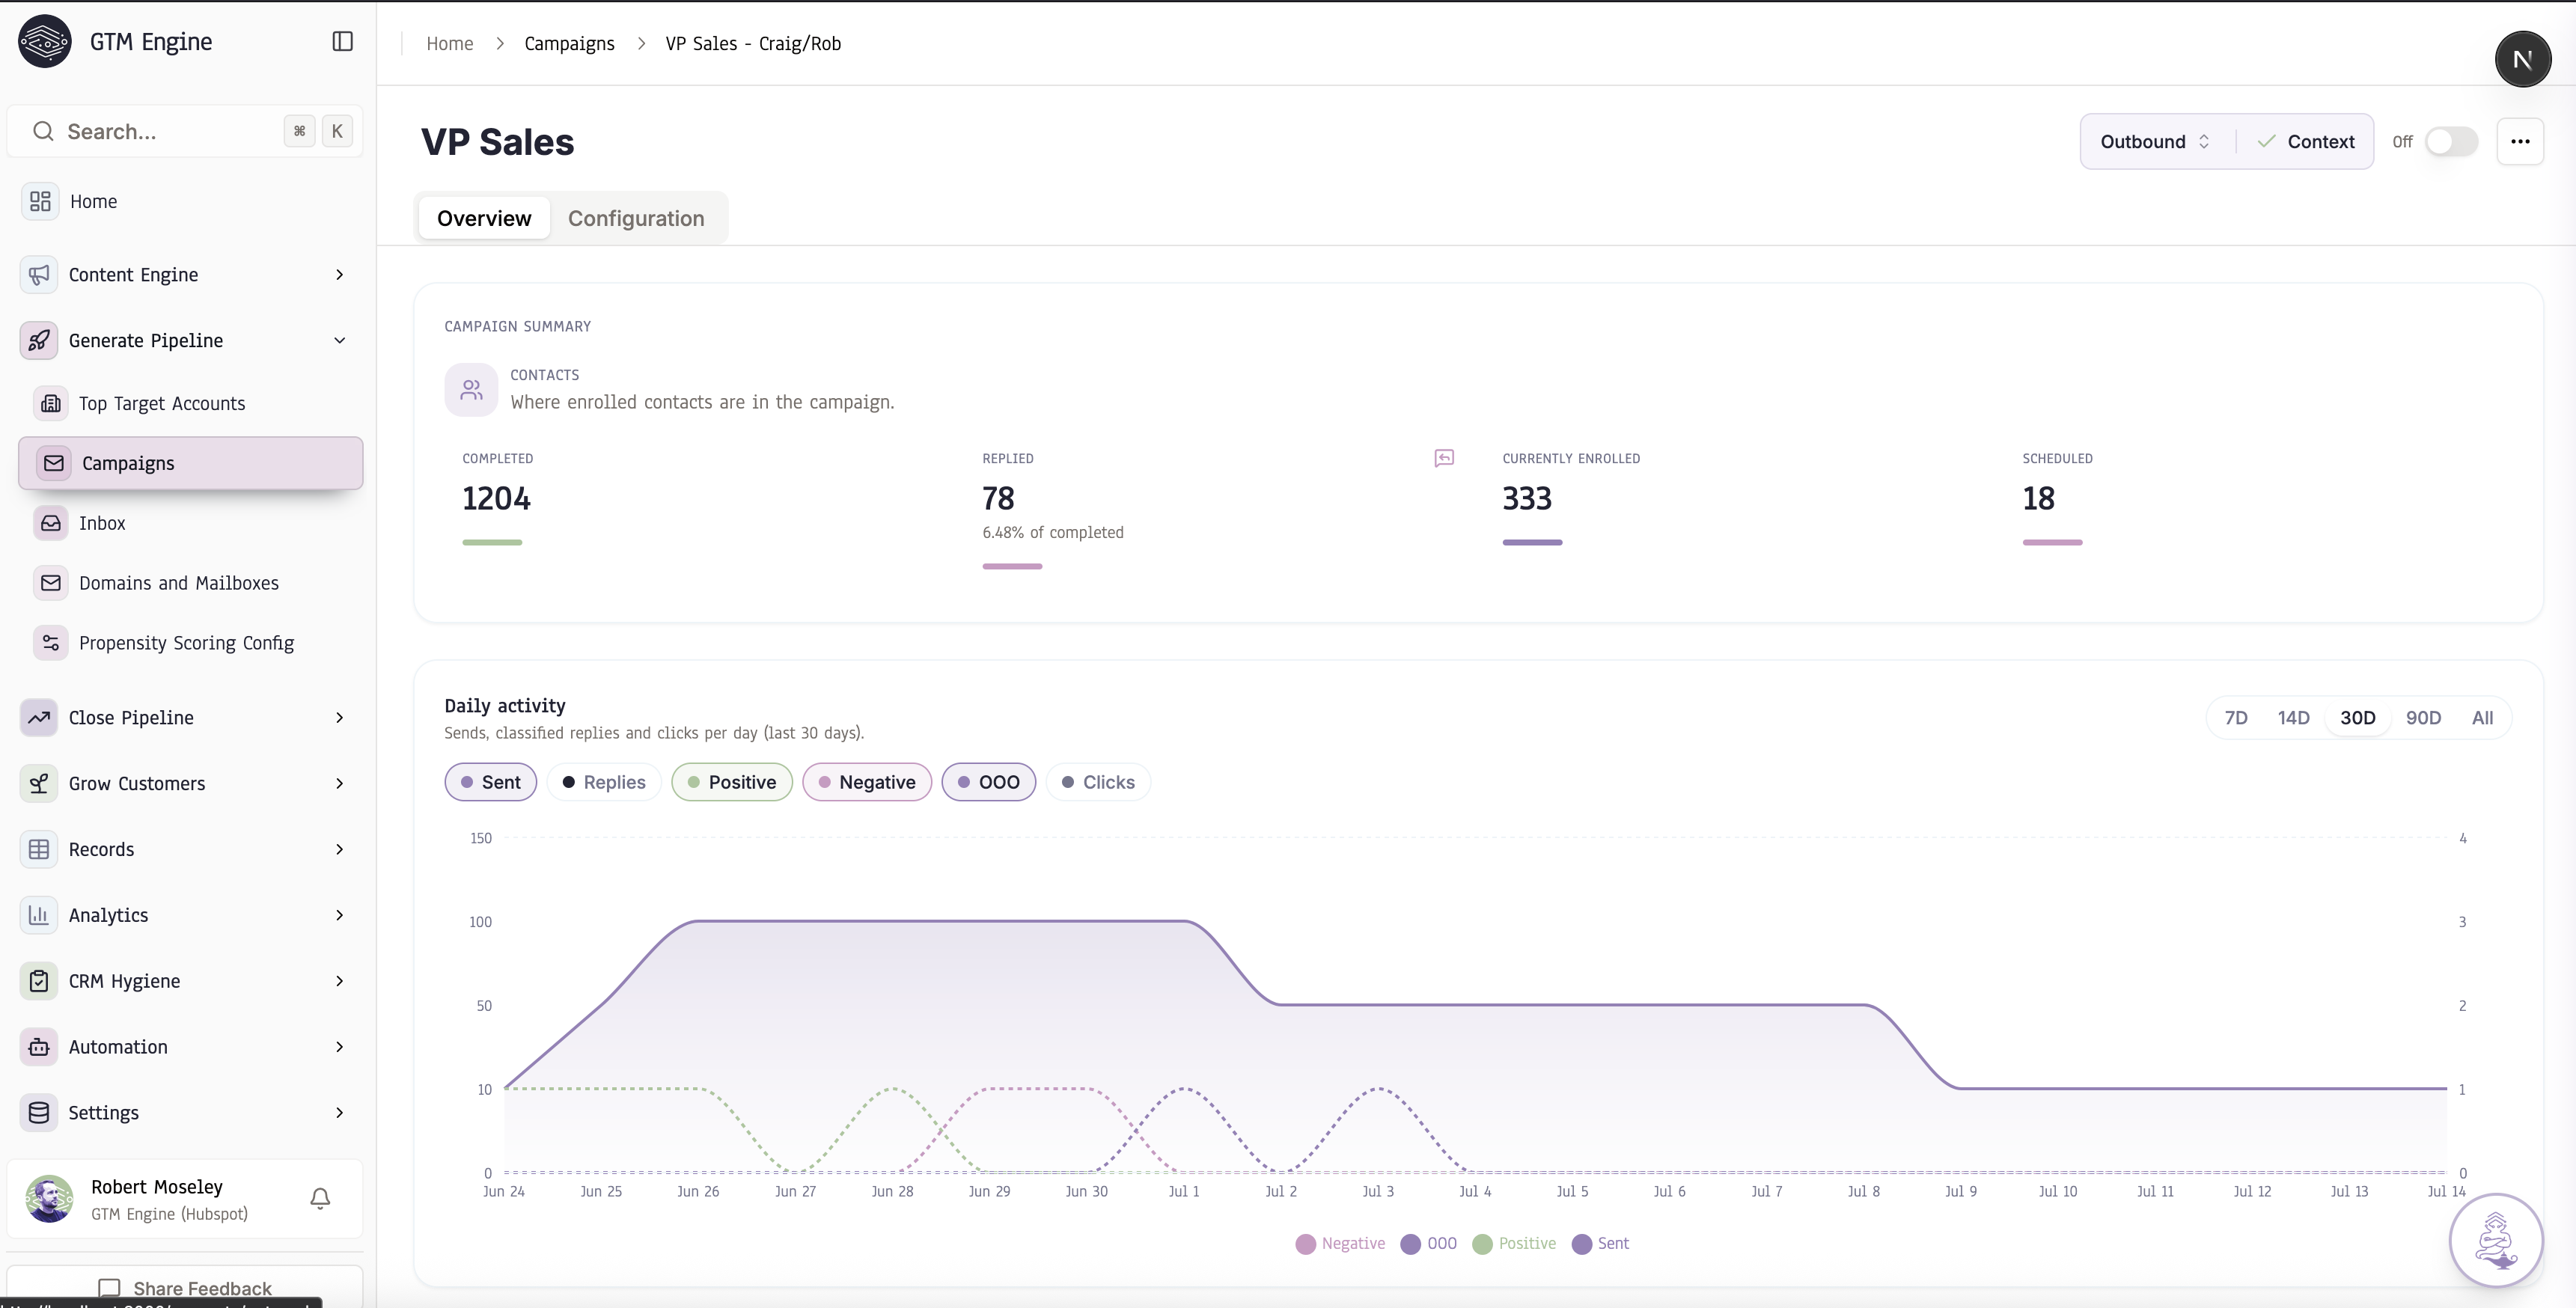The height and width of the screenshot is (1308, 2576).
Task: Click the Records table icon
Action: pos(39,850)
